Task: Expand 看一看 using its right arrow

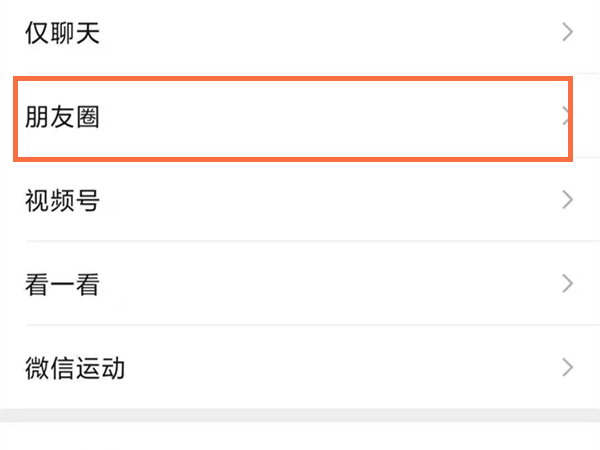Action: click(x=568, y=284)
